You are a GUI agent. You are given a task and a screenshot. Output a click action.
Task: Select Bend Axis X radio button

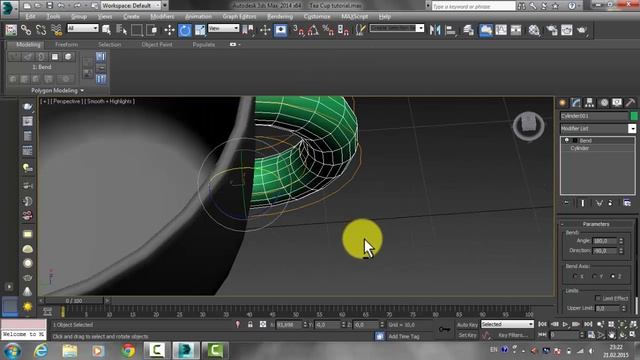tap(576, 276)
